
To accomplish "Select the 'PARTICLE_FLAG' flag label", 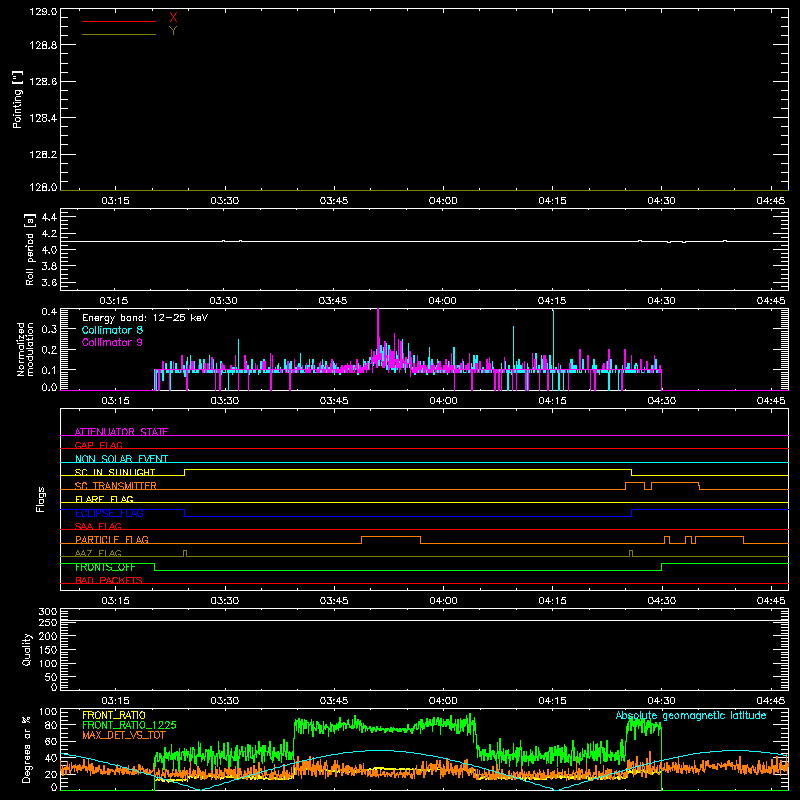I will (x=112, y=539).
